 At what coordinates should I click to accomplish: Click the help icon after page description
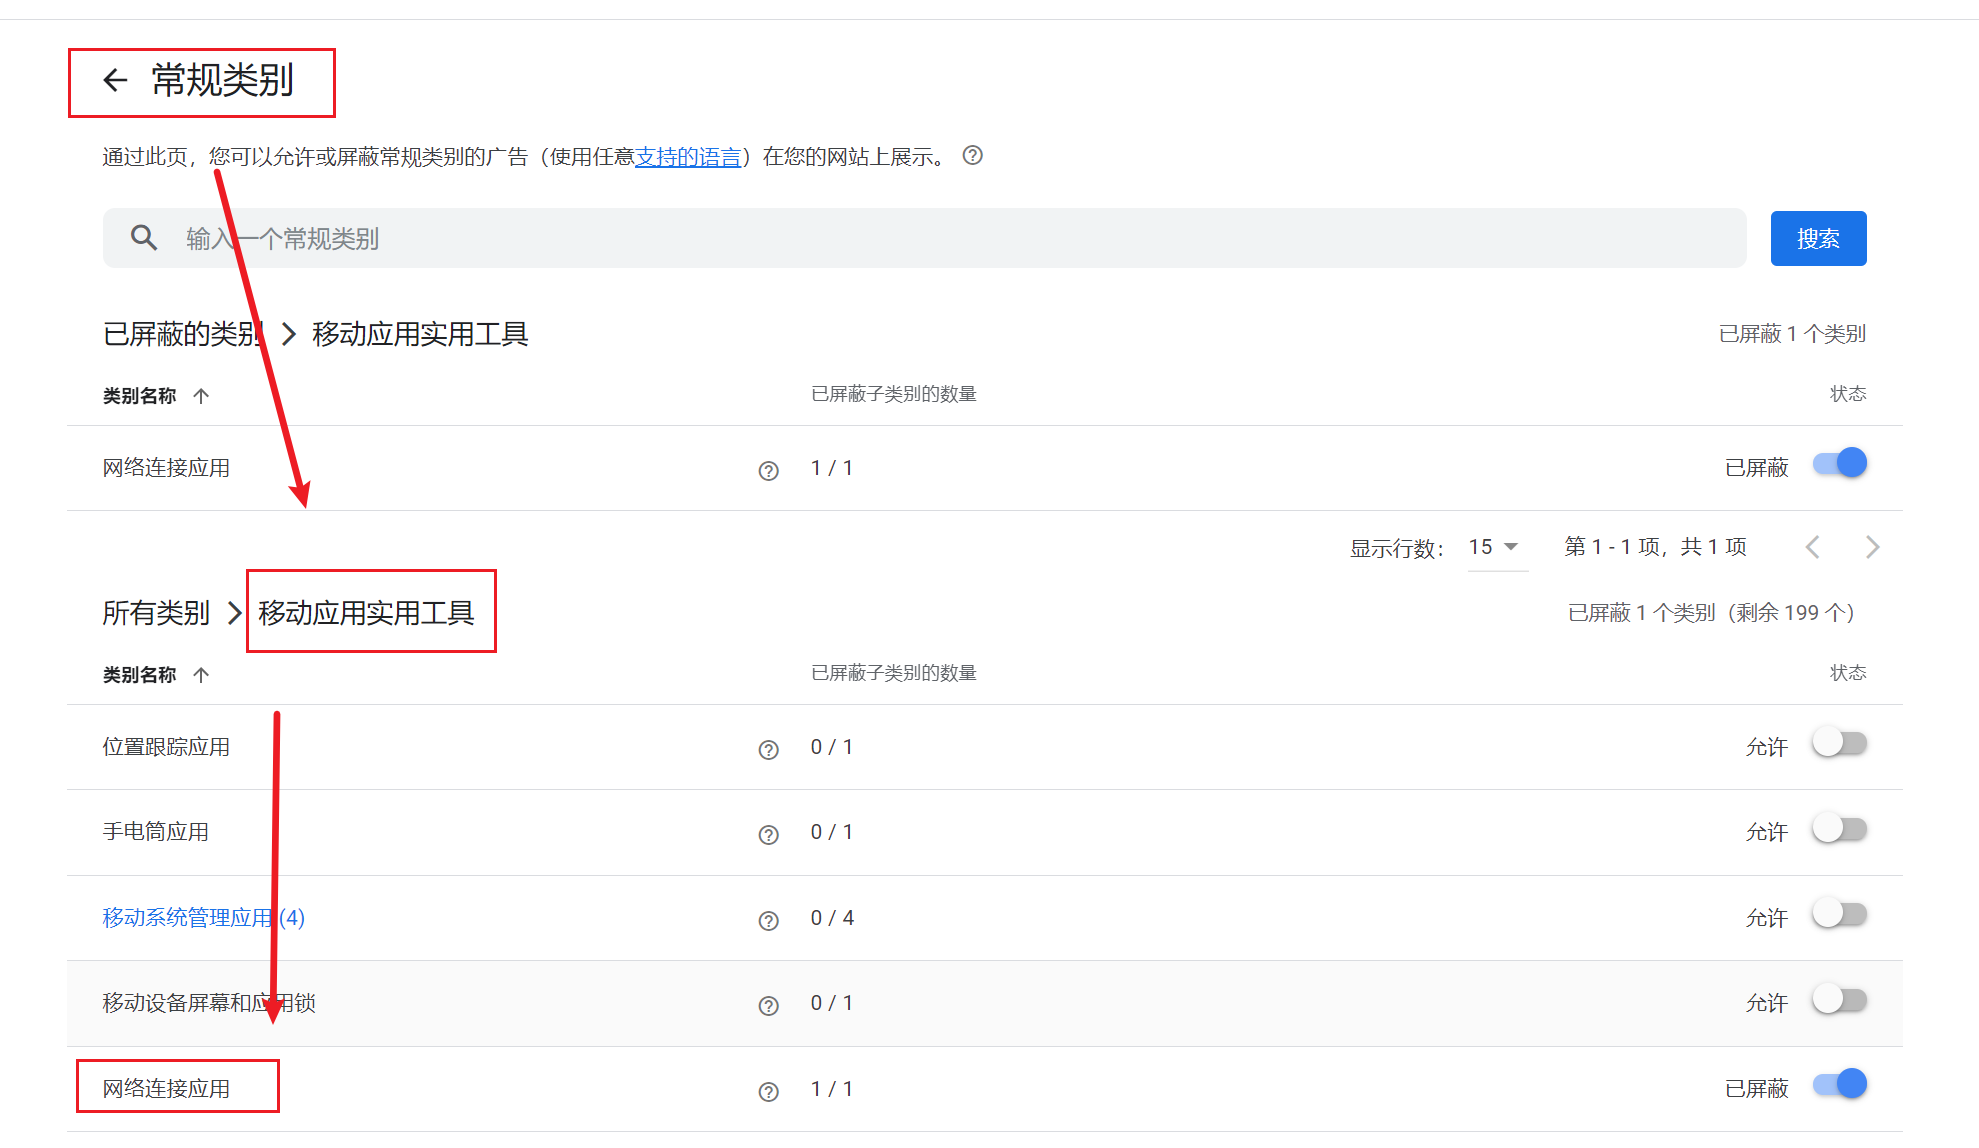coord(972,155)
